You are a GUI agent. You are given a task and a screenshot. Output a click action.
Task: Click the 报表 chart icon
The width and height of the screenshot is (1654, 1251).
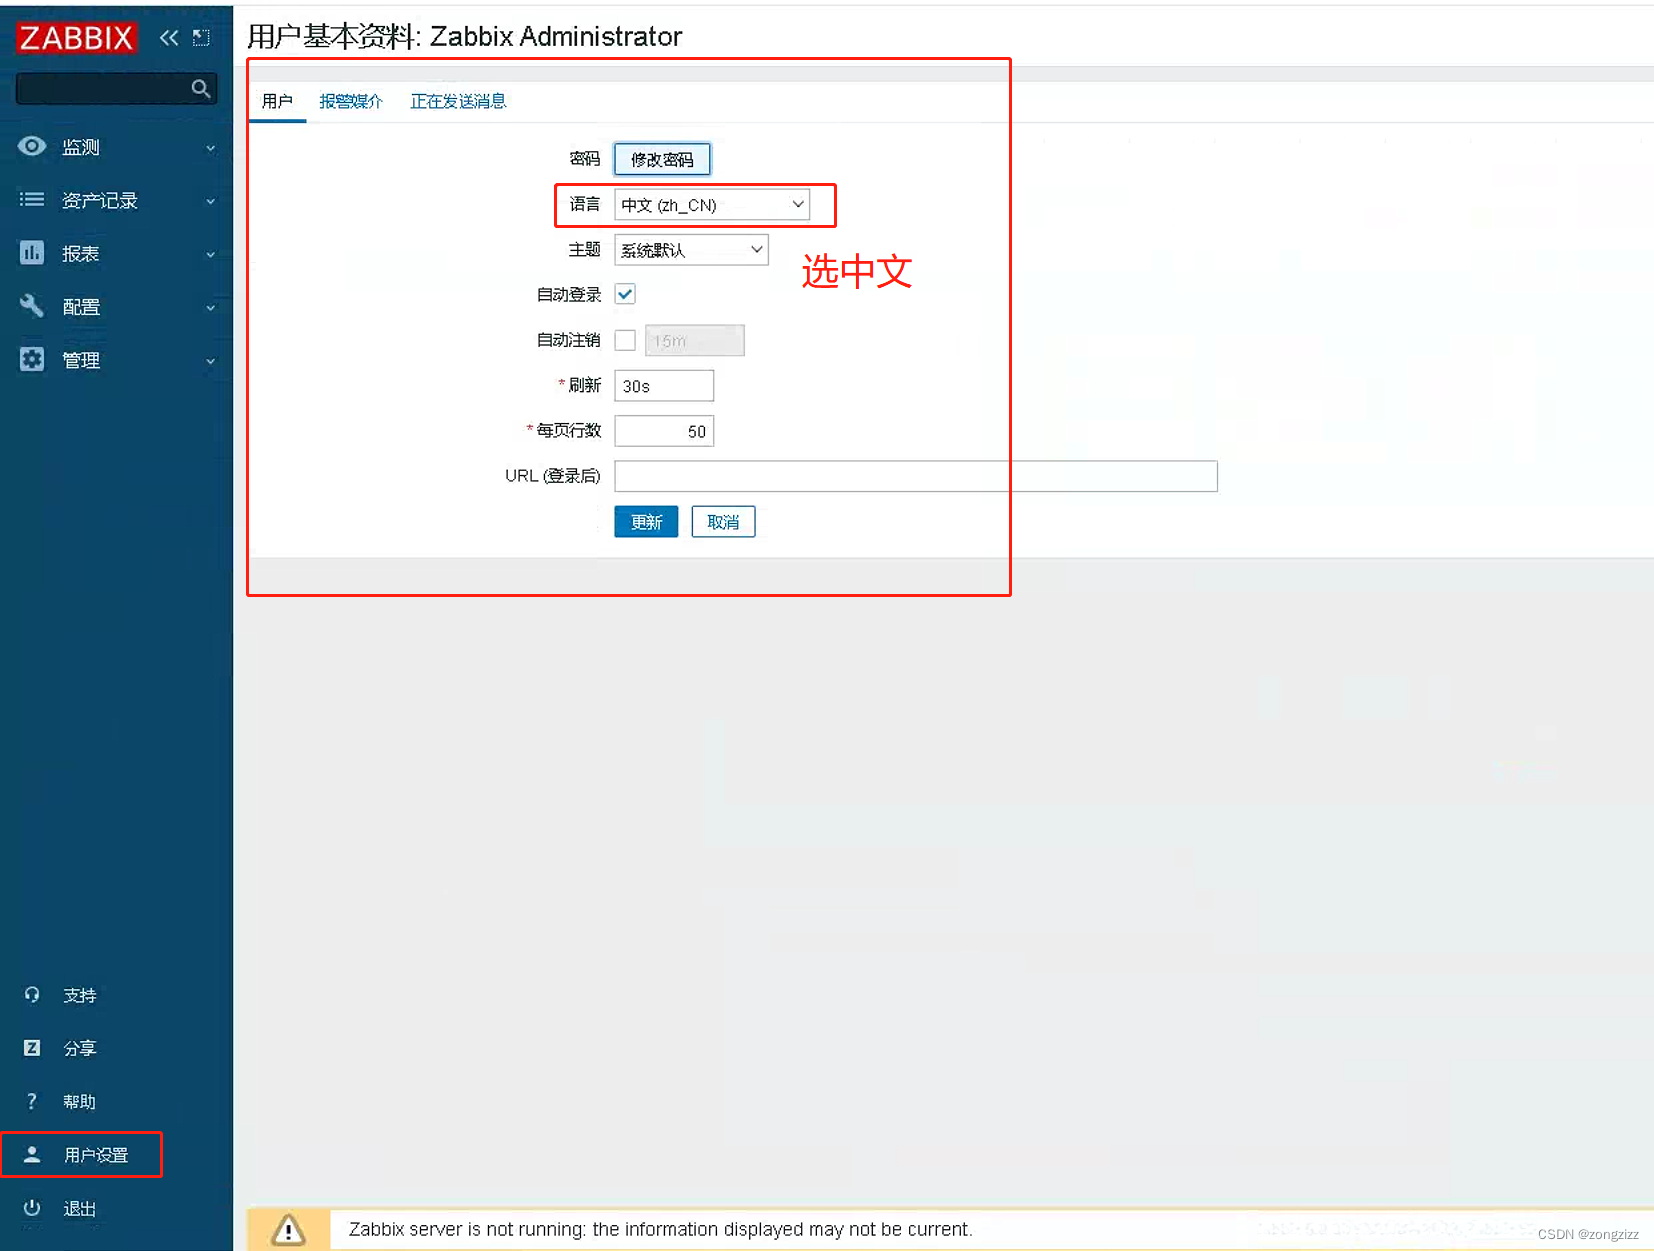[x=32, y=253]
